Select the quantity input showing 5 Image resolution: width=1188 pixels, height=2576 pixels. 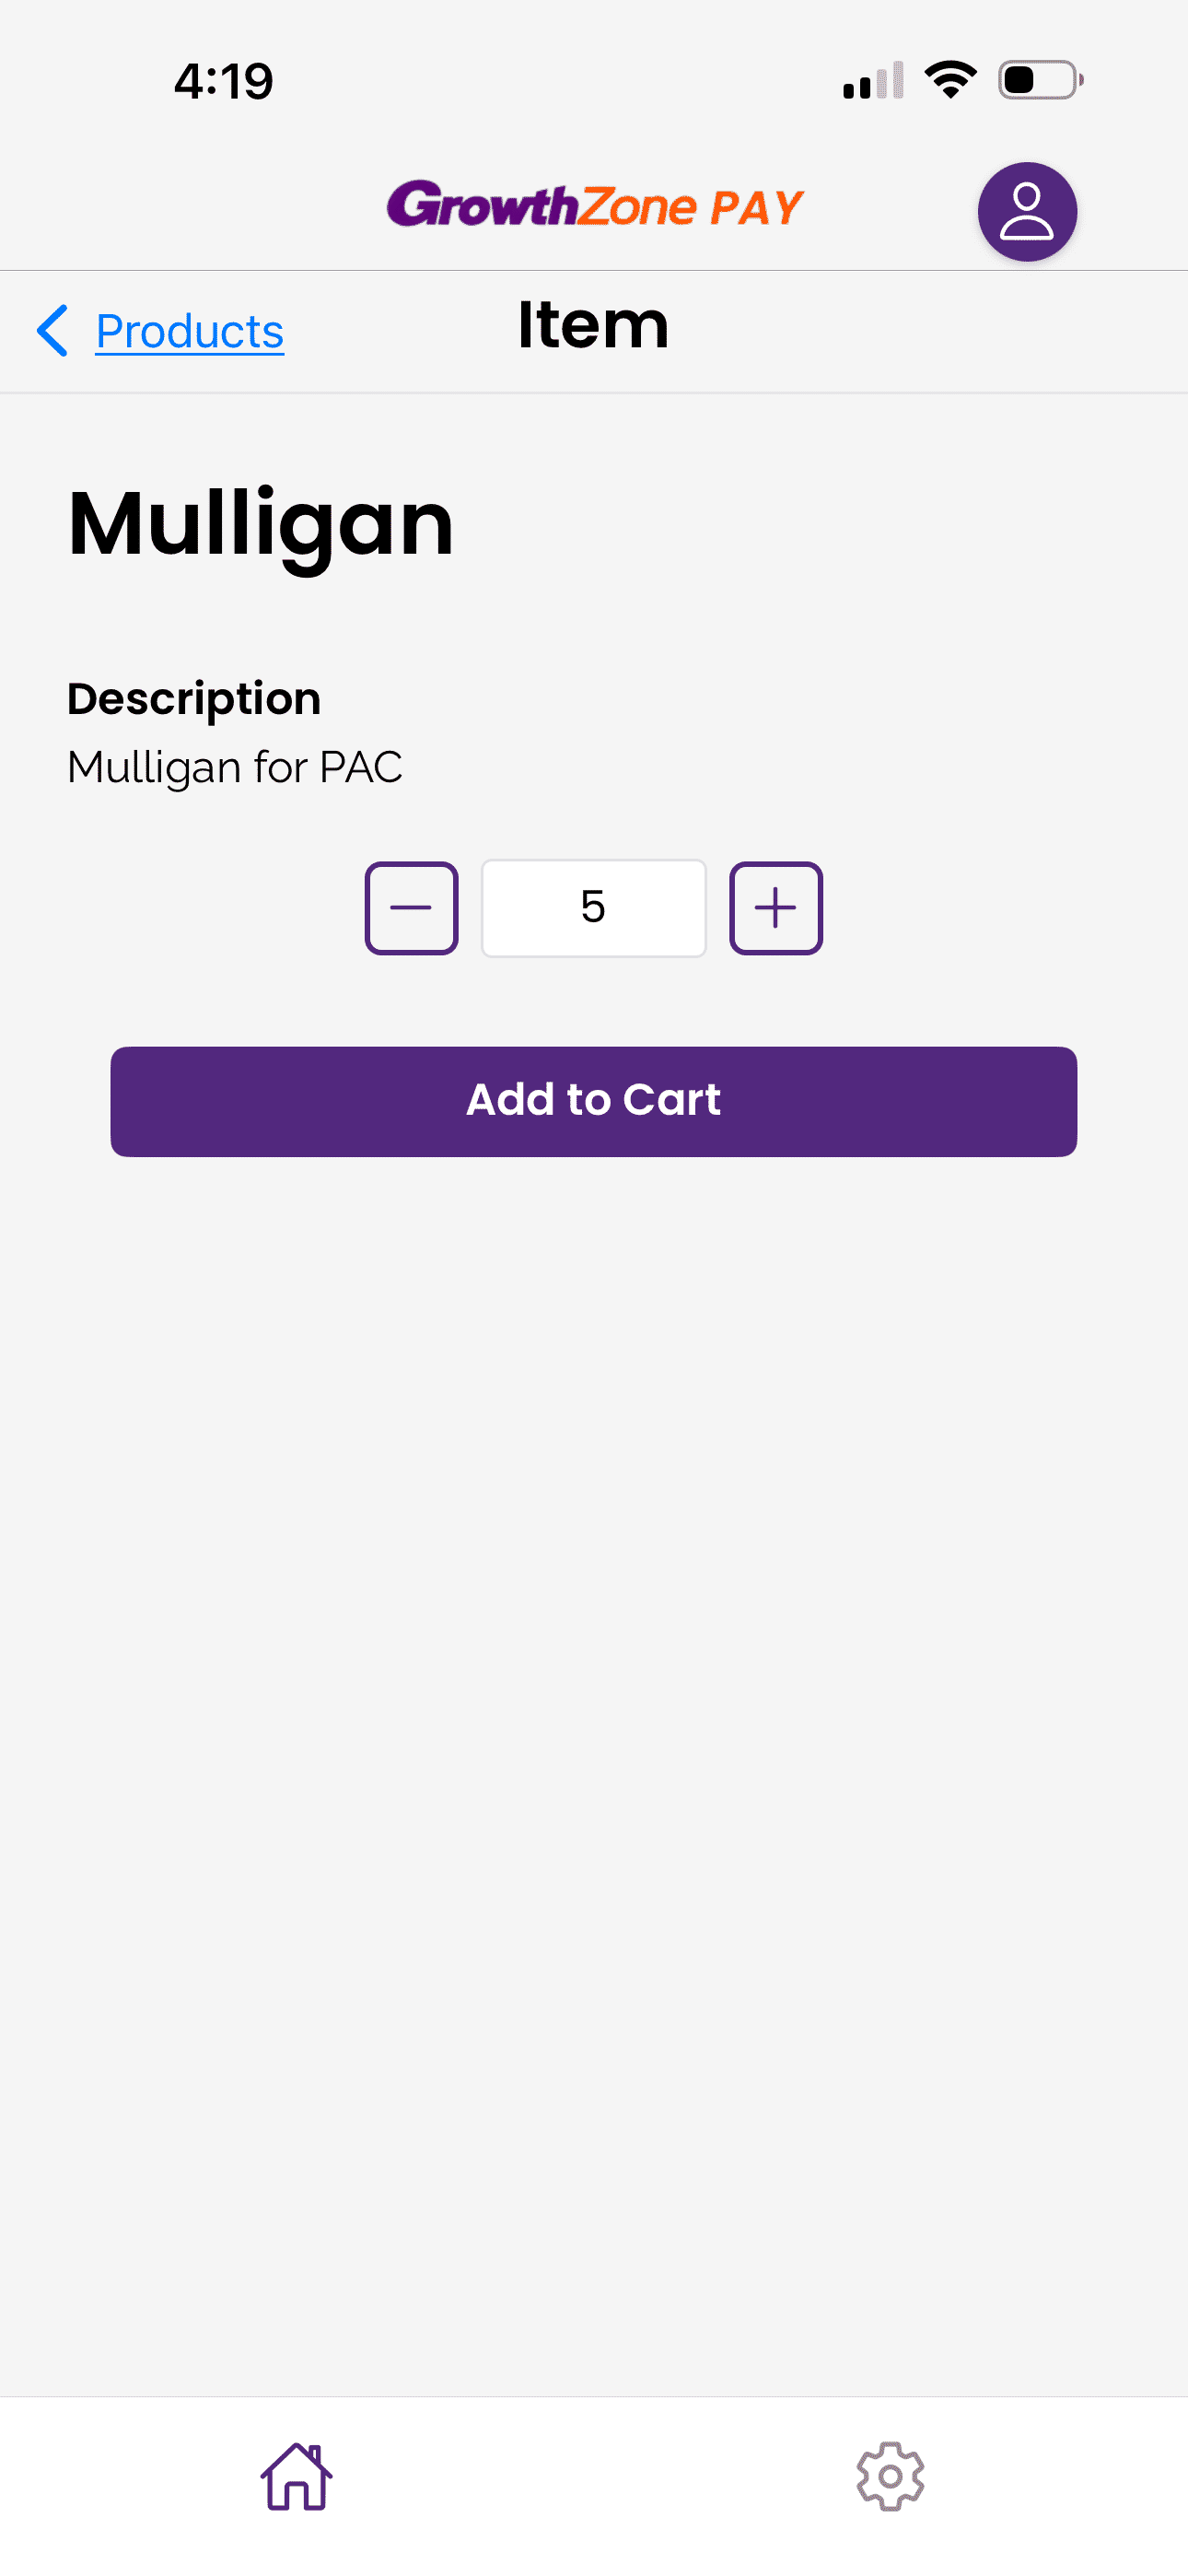(x=593, y=907)
